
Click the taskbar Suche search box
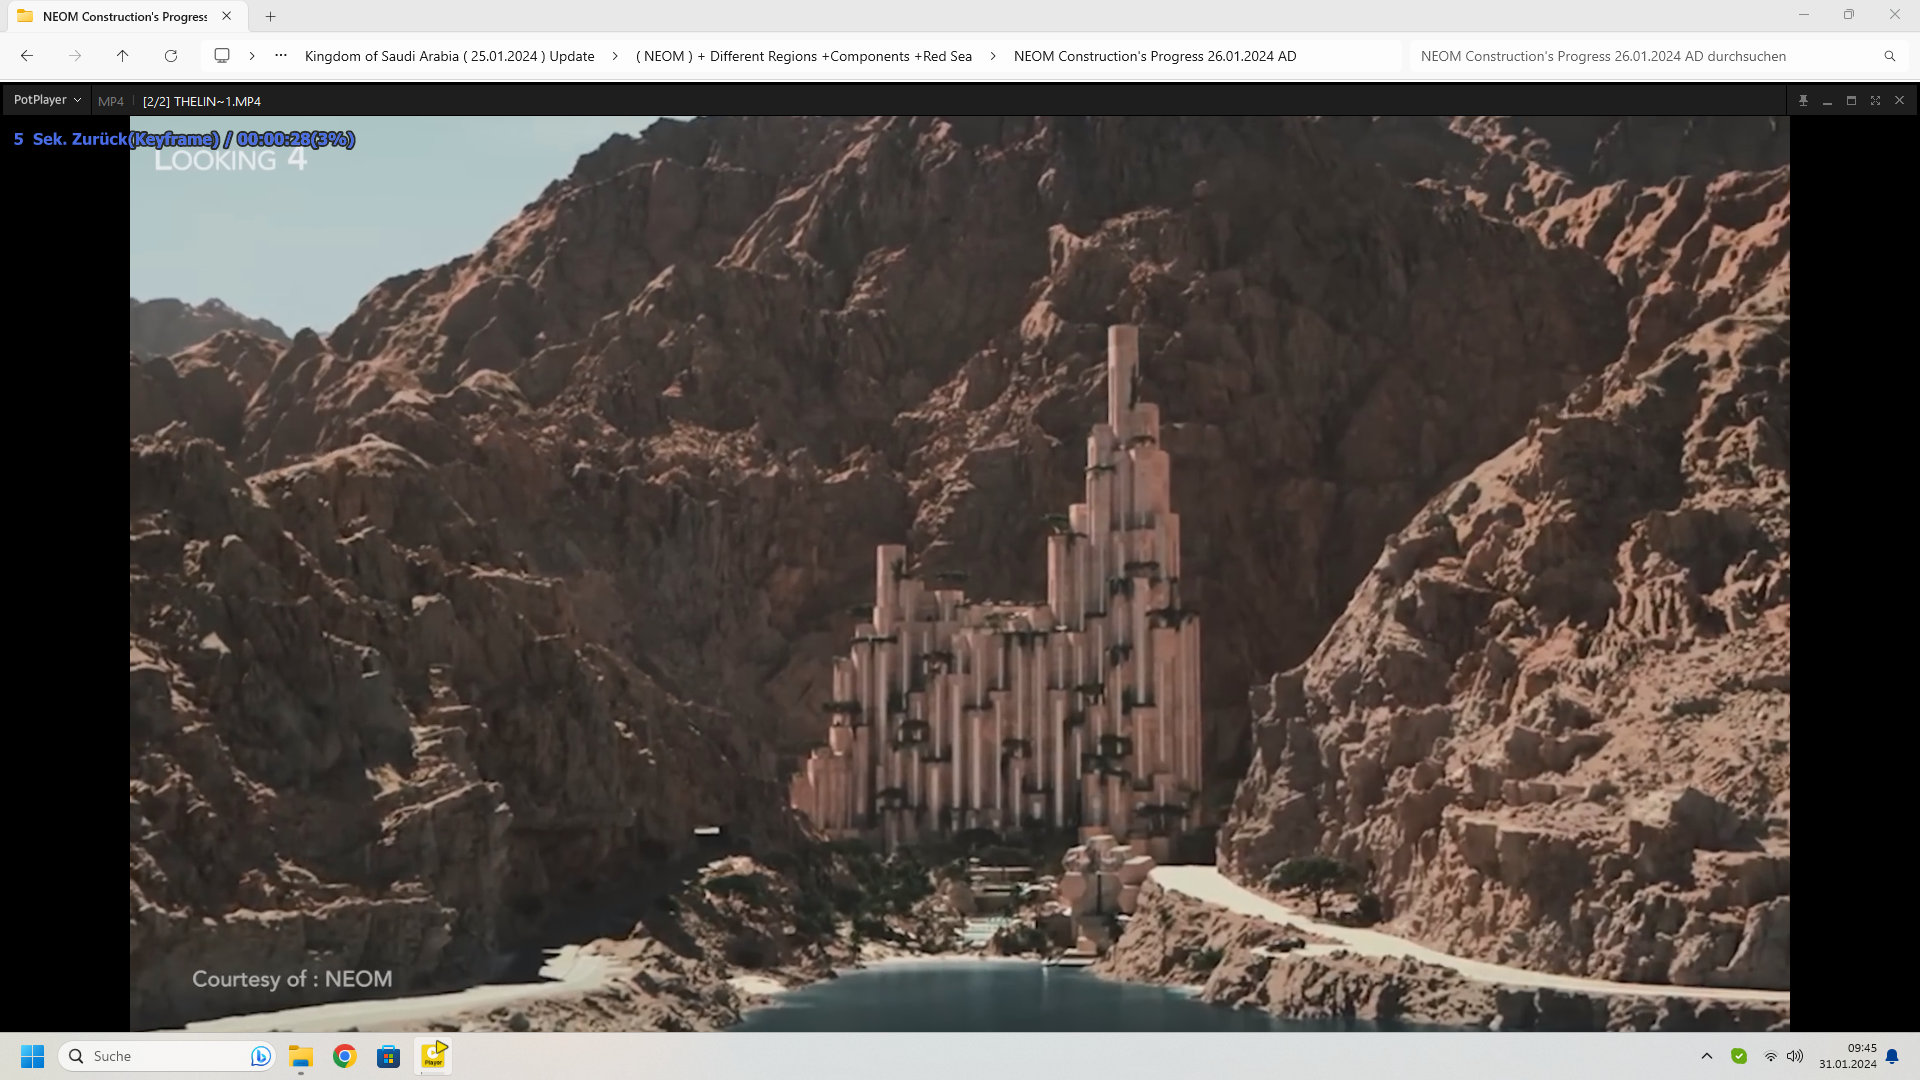pyautogui.click(x=167, y=1056)
